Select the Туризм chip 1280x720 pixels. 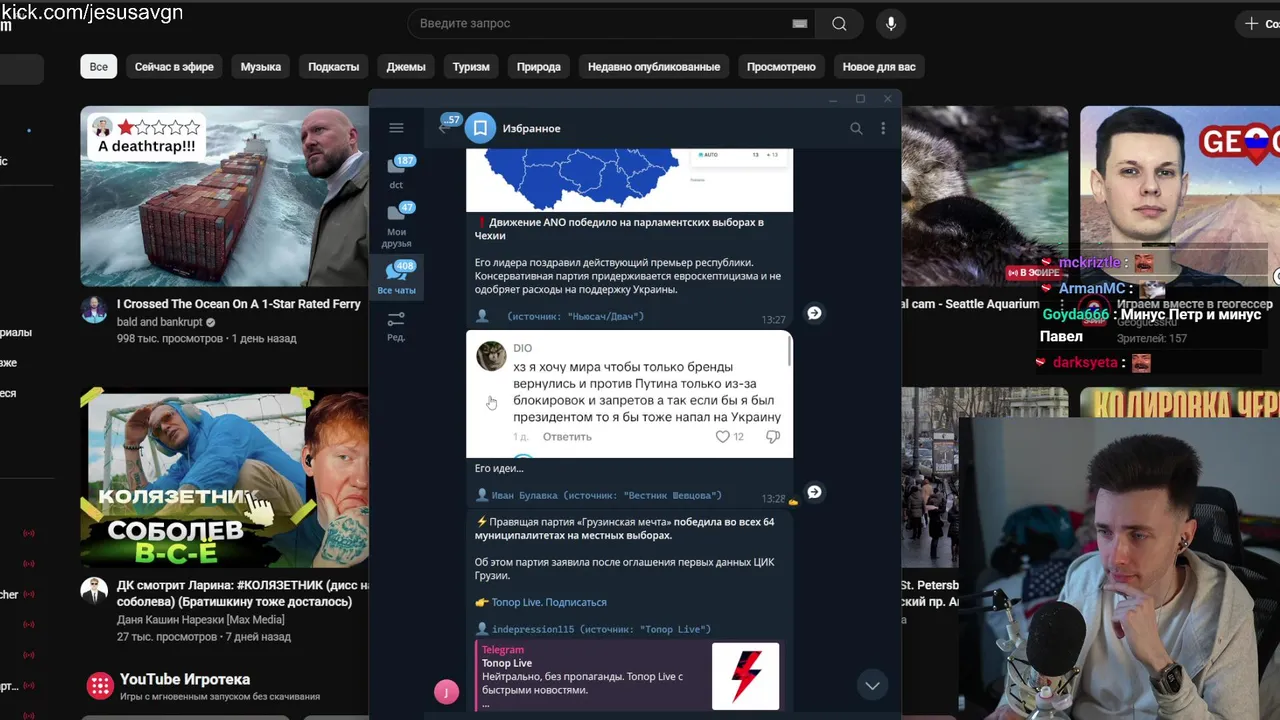coord(471,67)
